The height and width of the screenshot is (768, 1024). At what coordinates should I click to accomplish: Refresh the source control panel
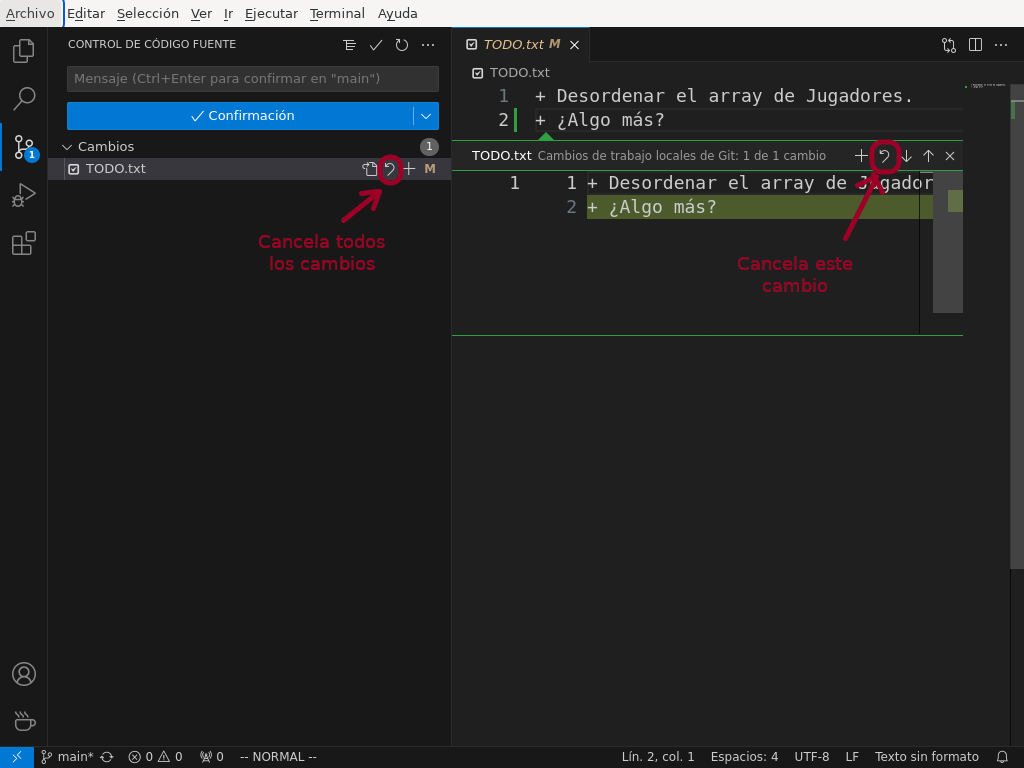pyautogui.click(x=402, y=45)
